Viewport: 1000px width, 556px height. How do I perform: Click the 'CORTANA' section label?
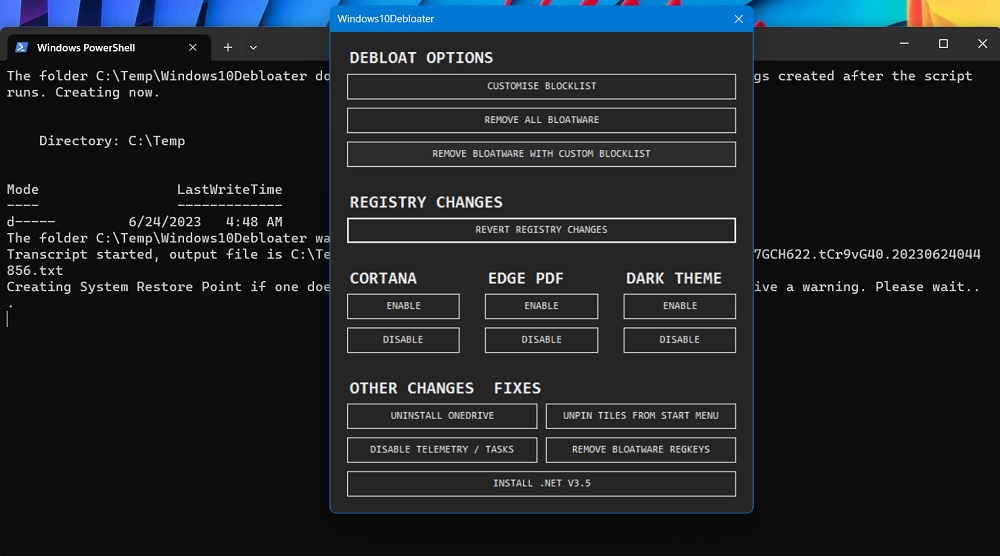[383, 279]
